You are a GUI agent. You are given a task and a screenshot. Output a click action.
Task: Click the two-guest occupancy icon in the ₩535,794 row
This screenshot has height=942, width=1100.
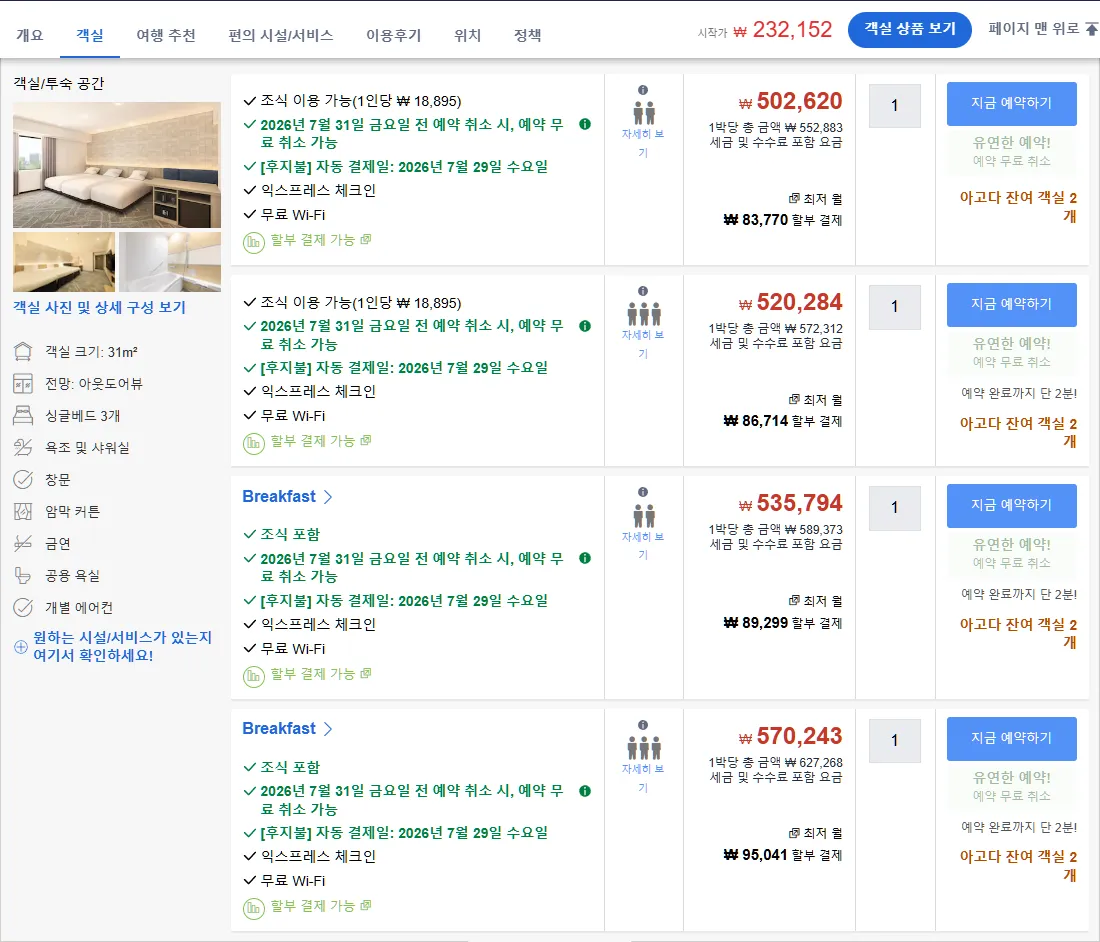pos(643,516)
